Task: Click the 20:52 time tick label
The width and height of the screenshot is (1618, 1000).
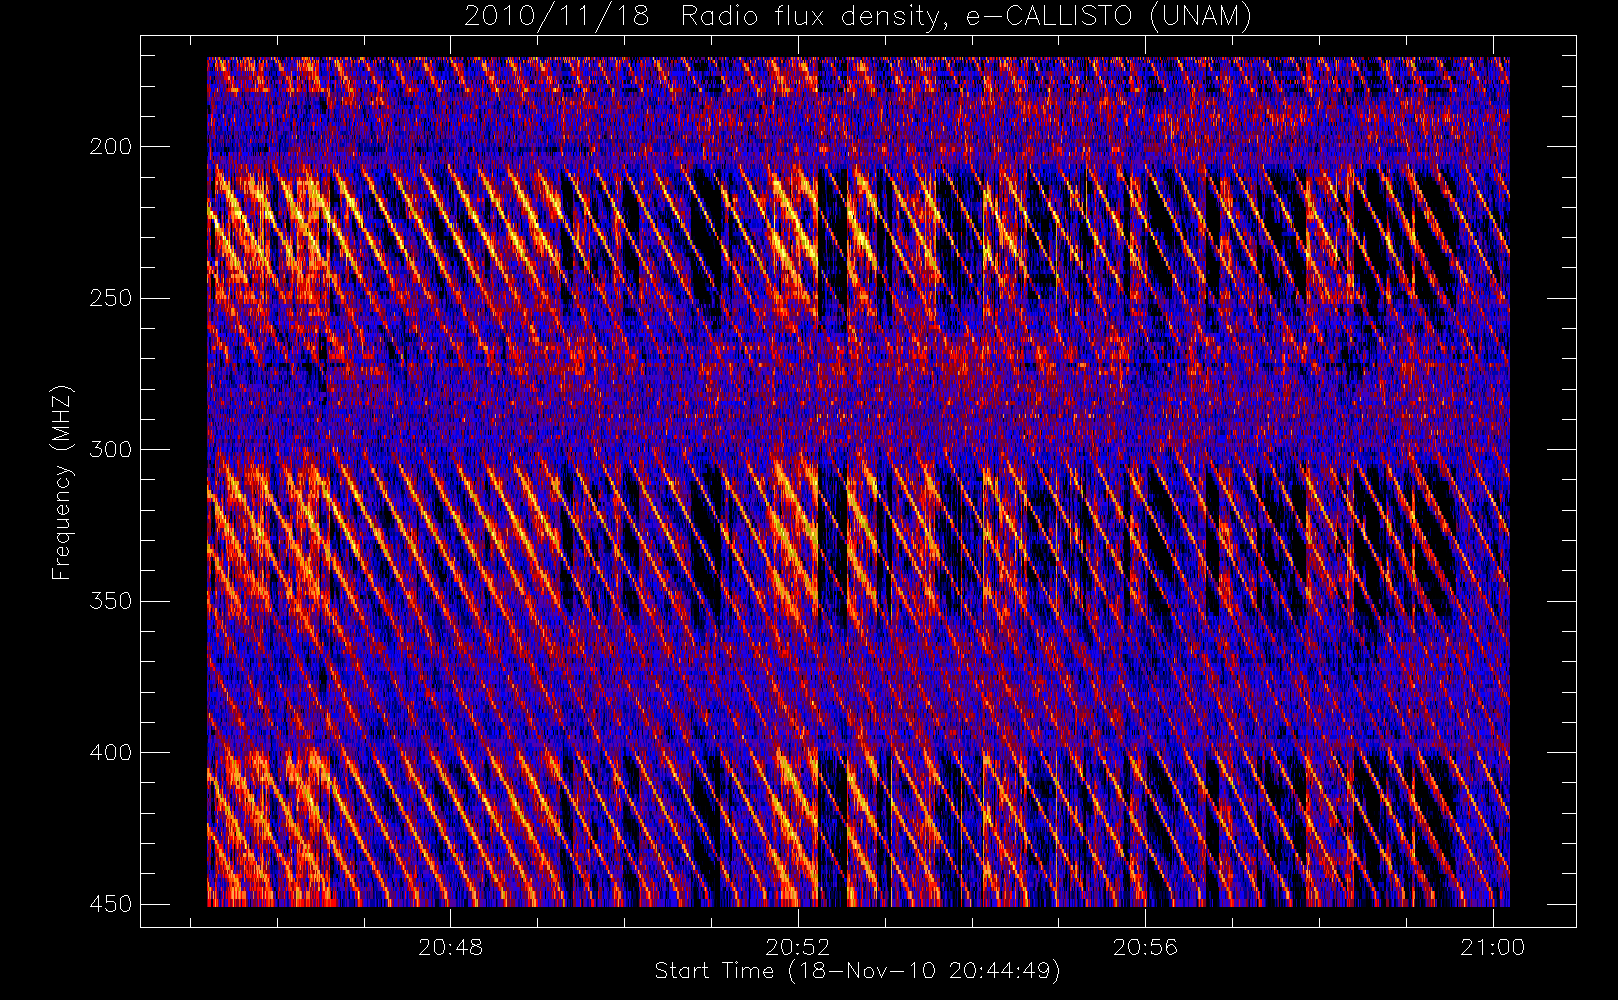Action: point(798,947)
